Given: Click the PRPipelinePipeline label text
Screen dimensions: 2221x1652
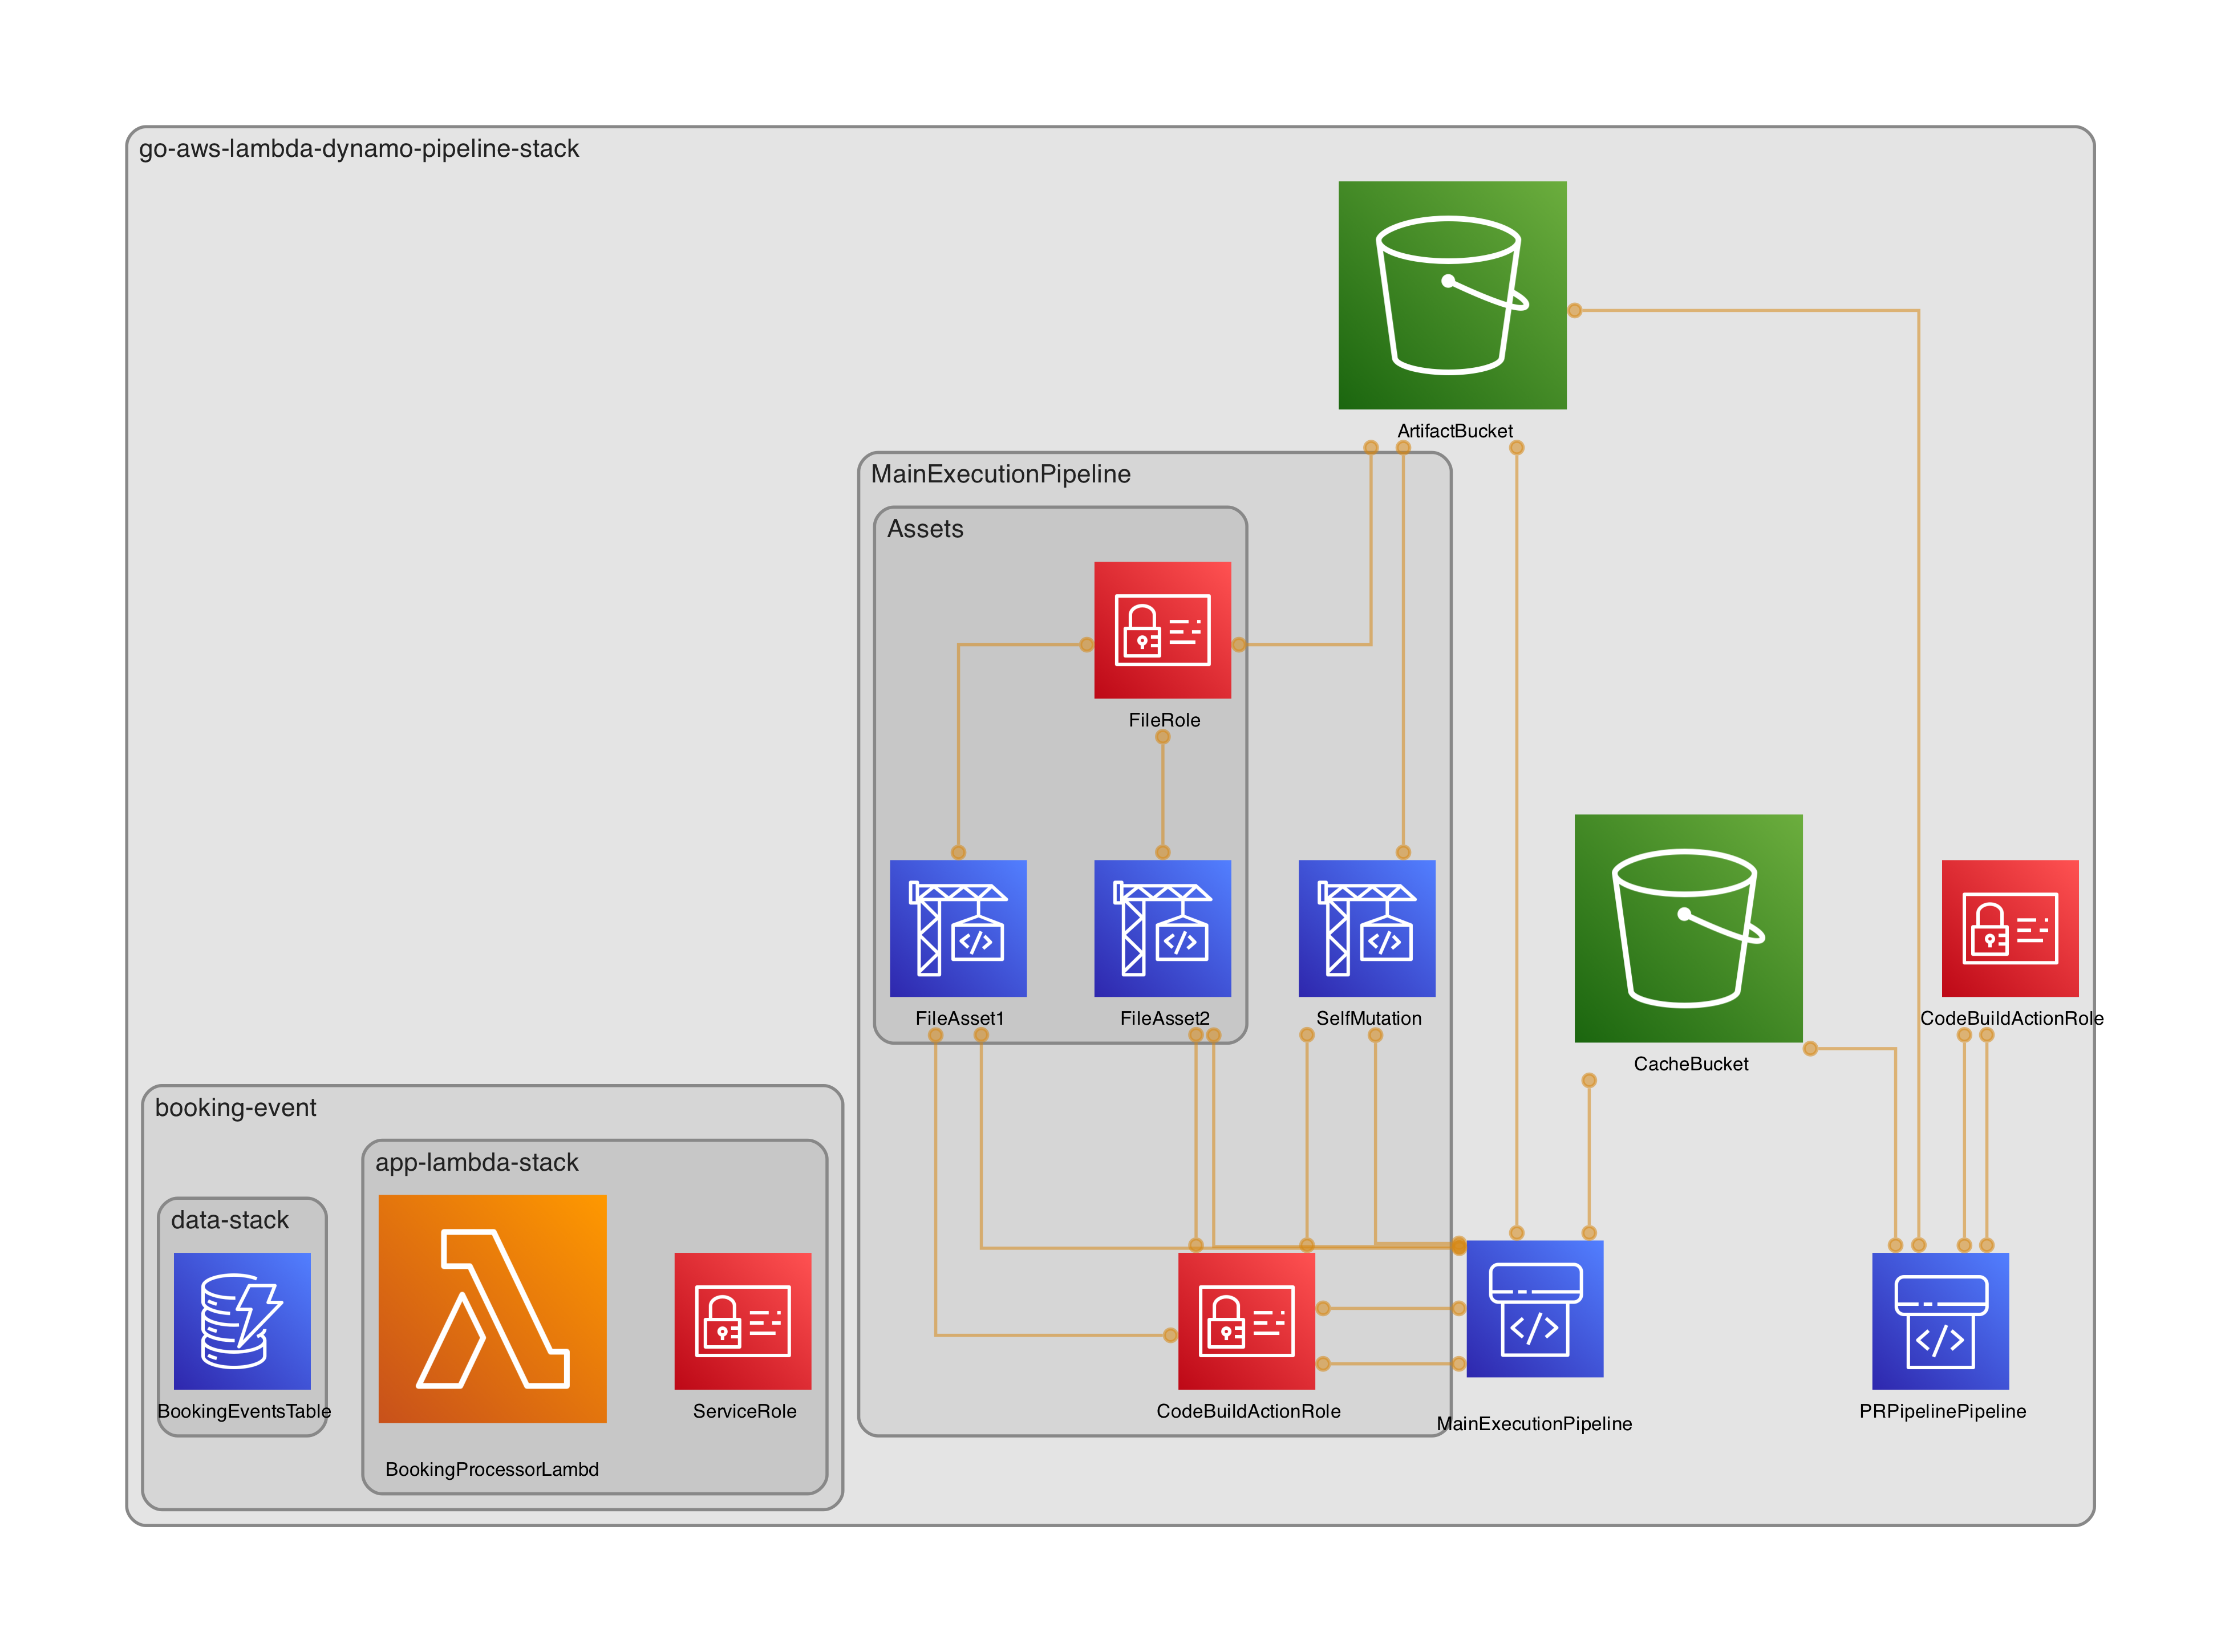Looking at the screenshot, I should click(x=1942, y=1411).
